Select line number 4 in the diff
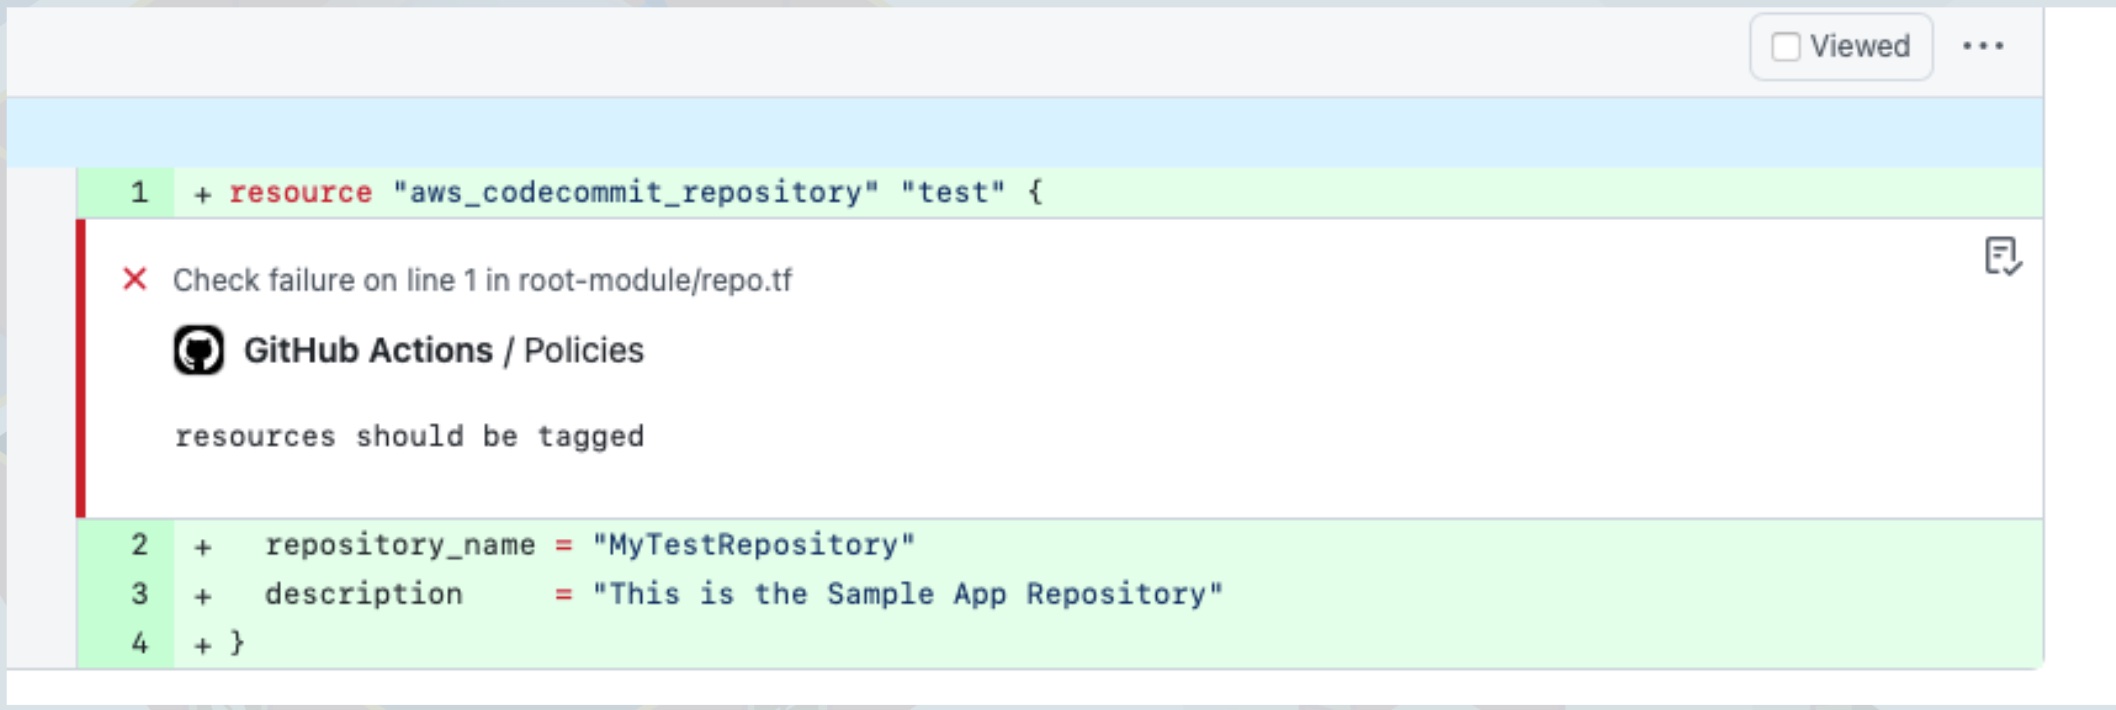 (x=139, y=643)
